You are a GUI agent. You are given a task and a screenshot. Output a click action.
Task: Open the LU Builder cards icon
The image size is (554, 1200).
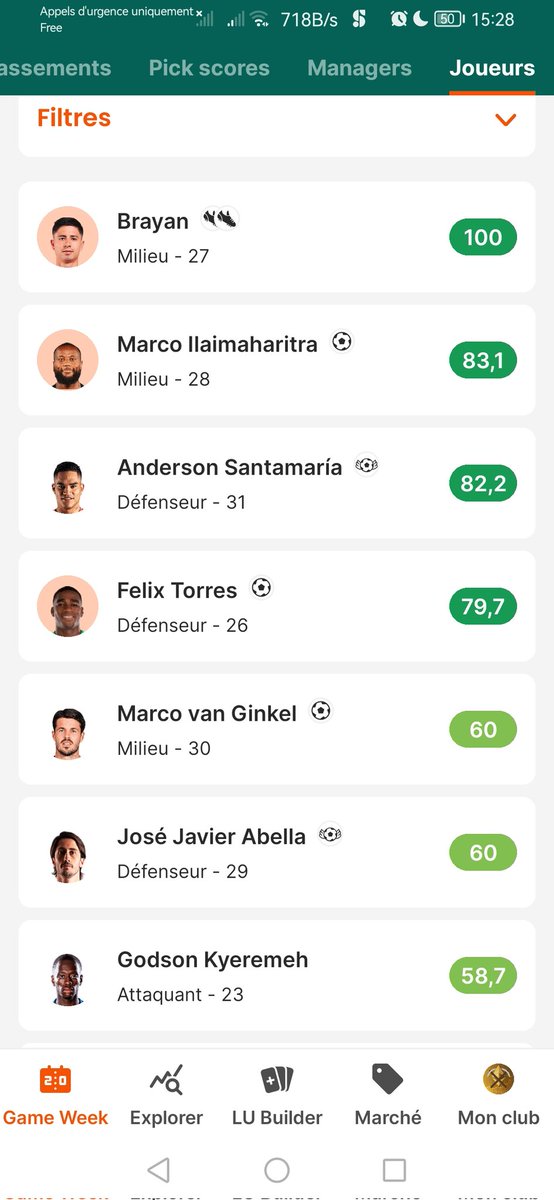click(277, 1080)
